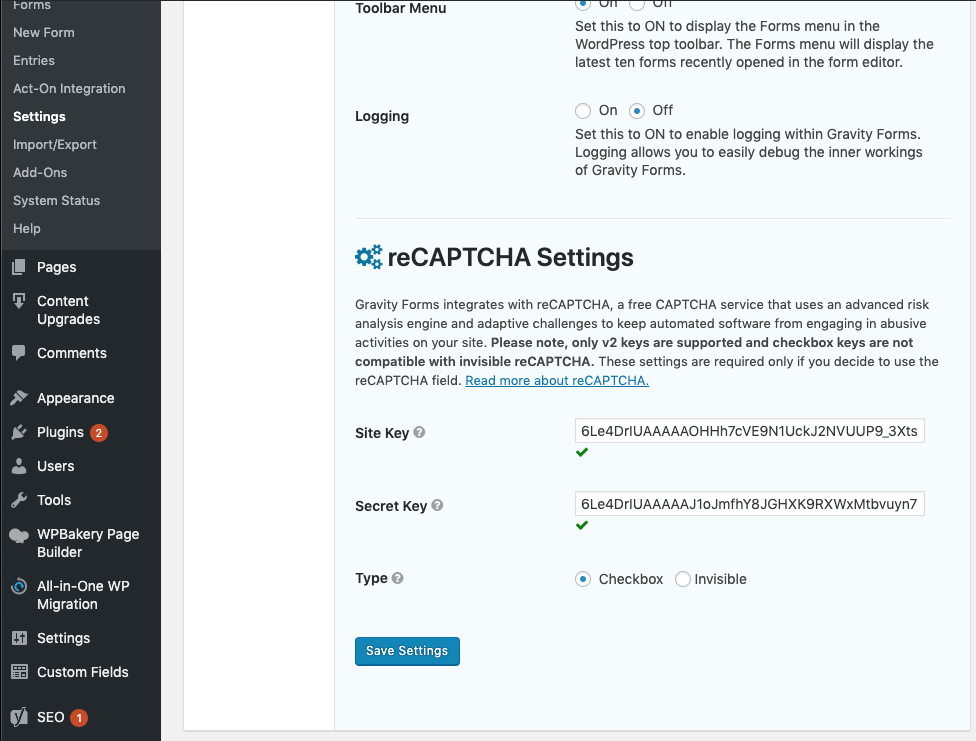Click the Save Settings button
Viewport: 976px width, 741px height.
point(407,651)
